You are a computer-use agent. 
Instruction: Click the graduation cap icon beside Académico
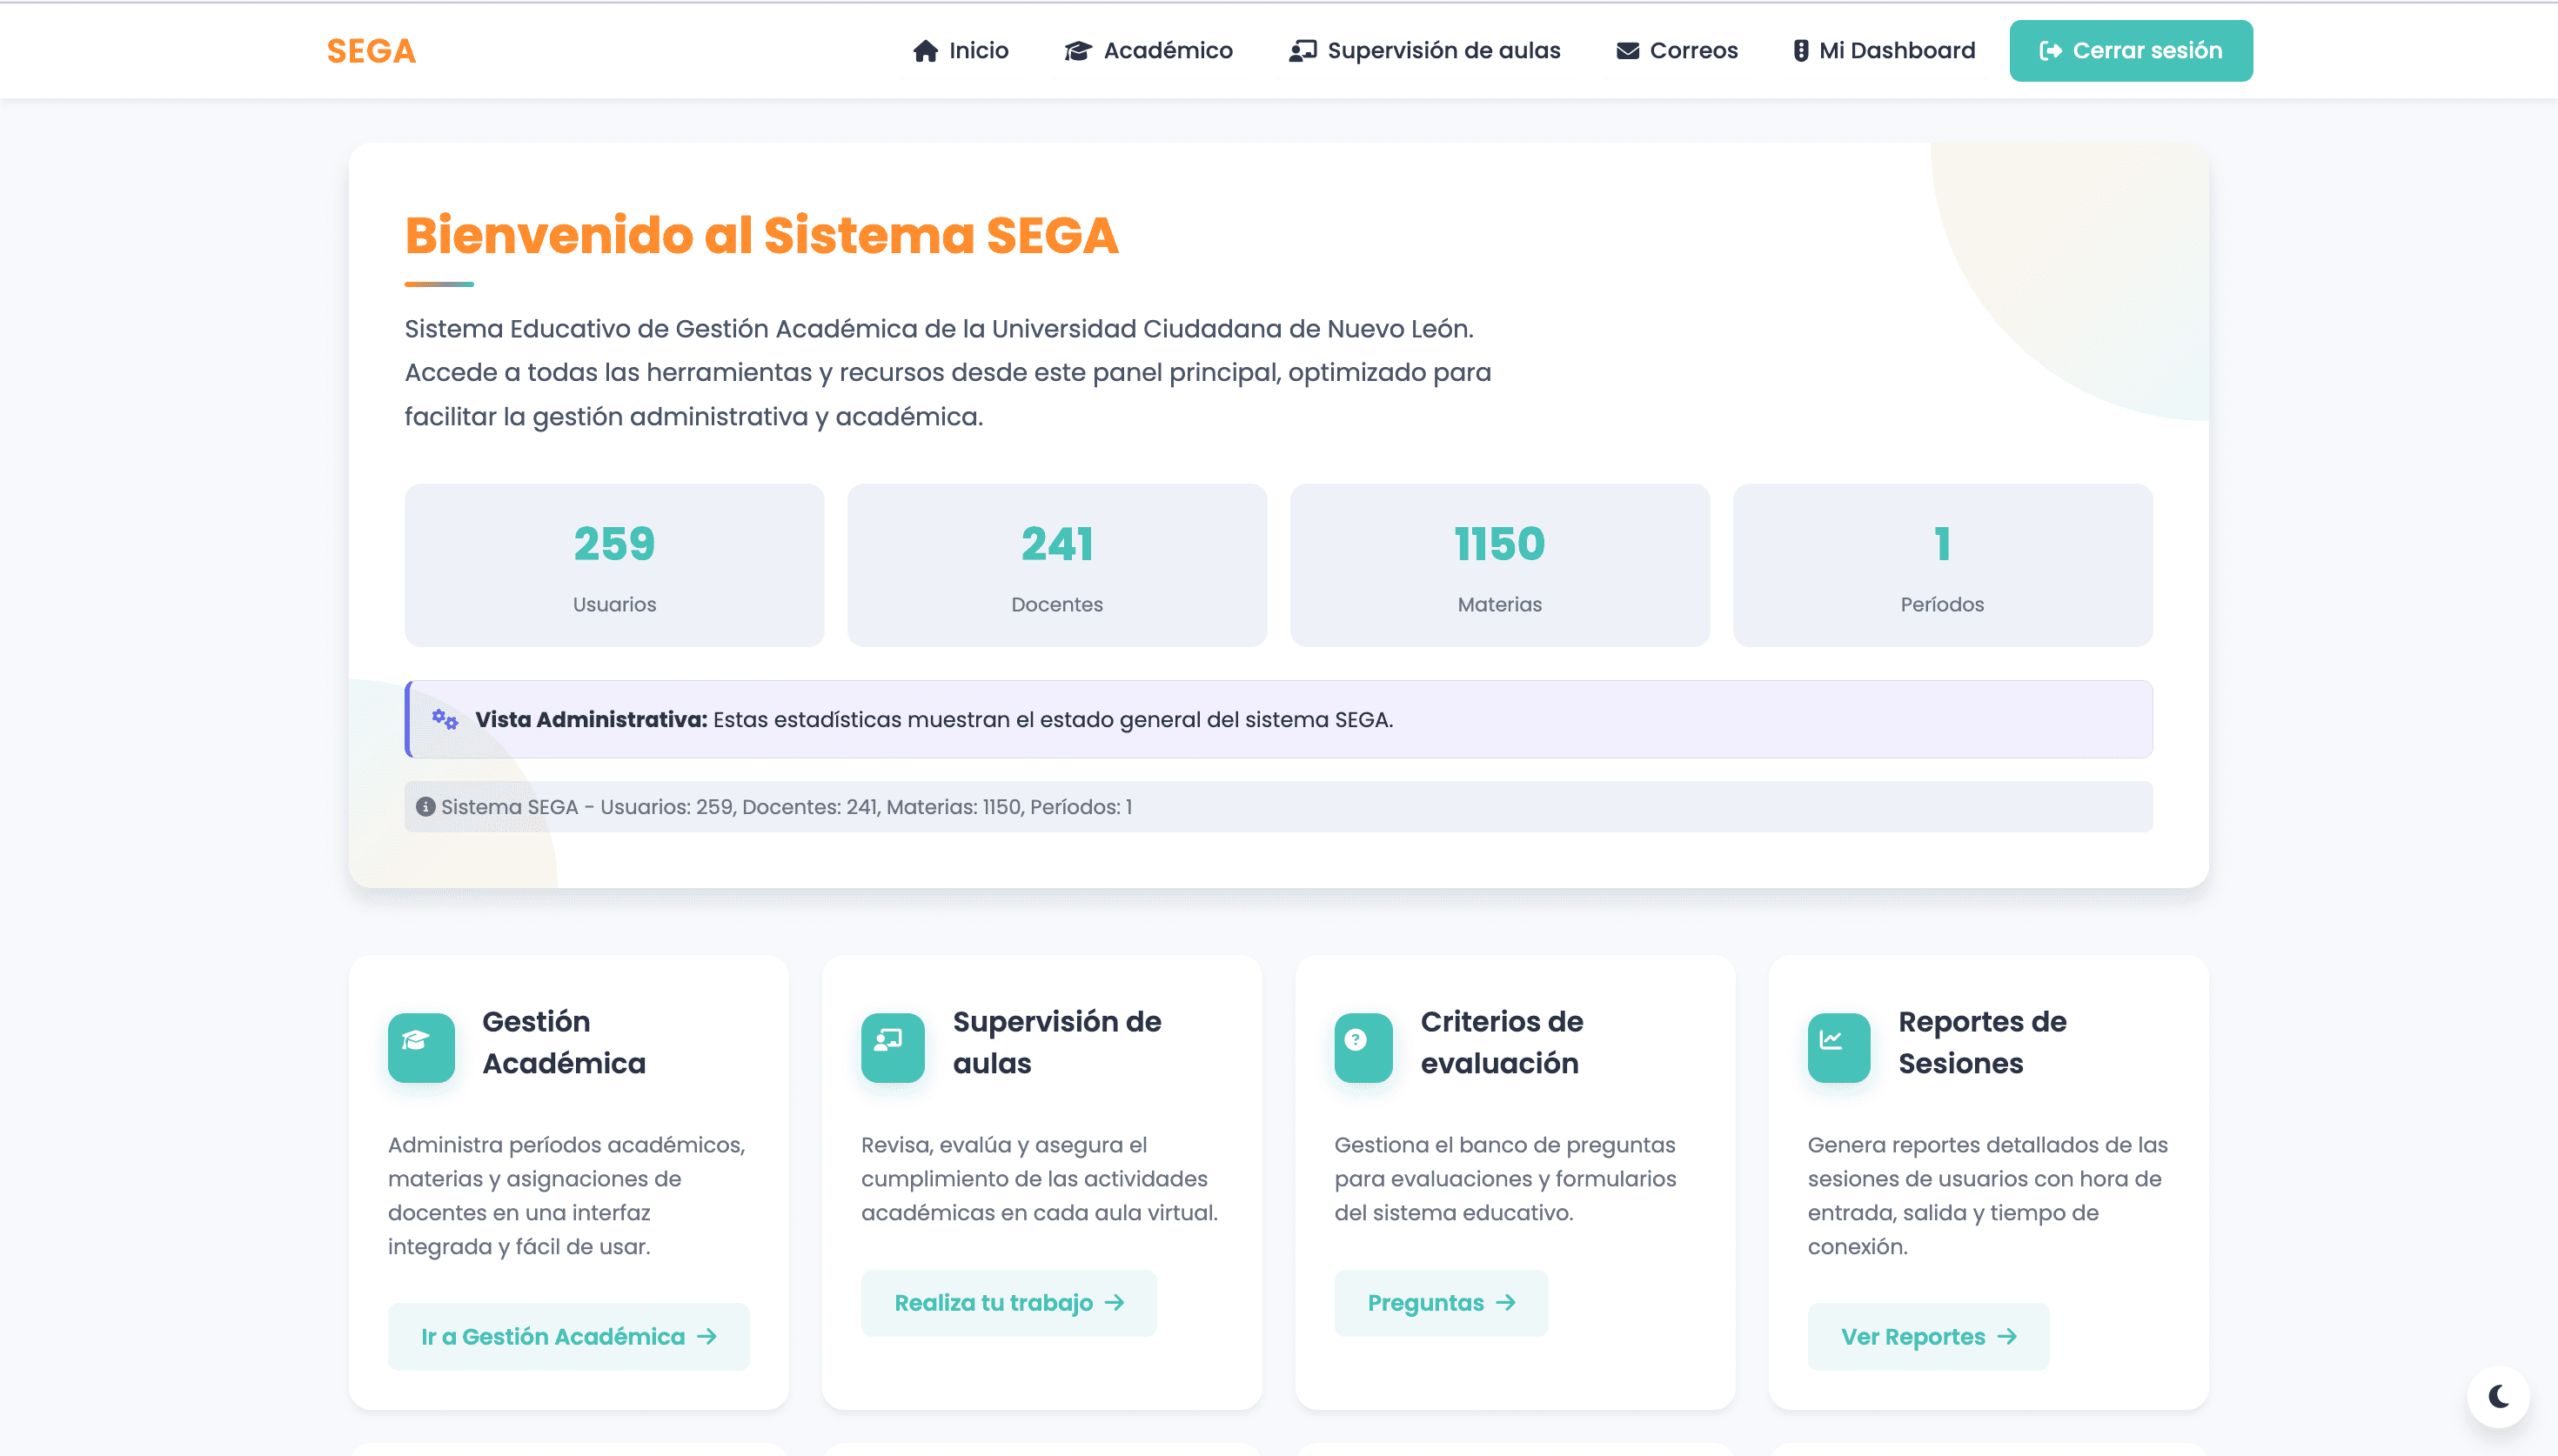tap(1077, 51)
